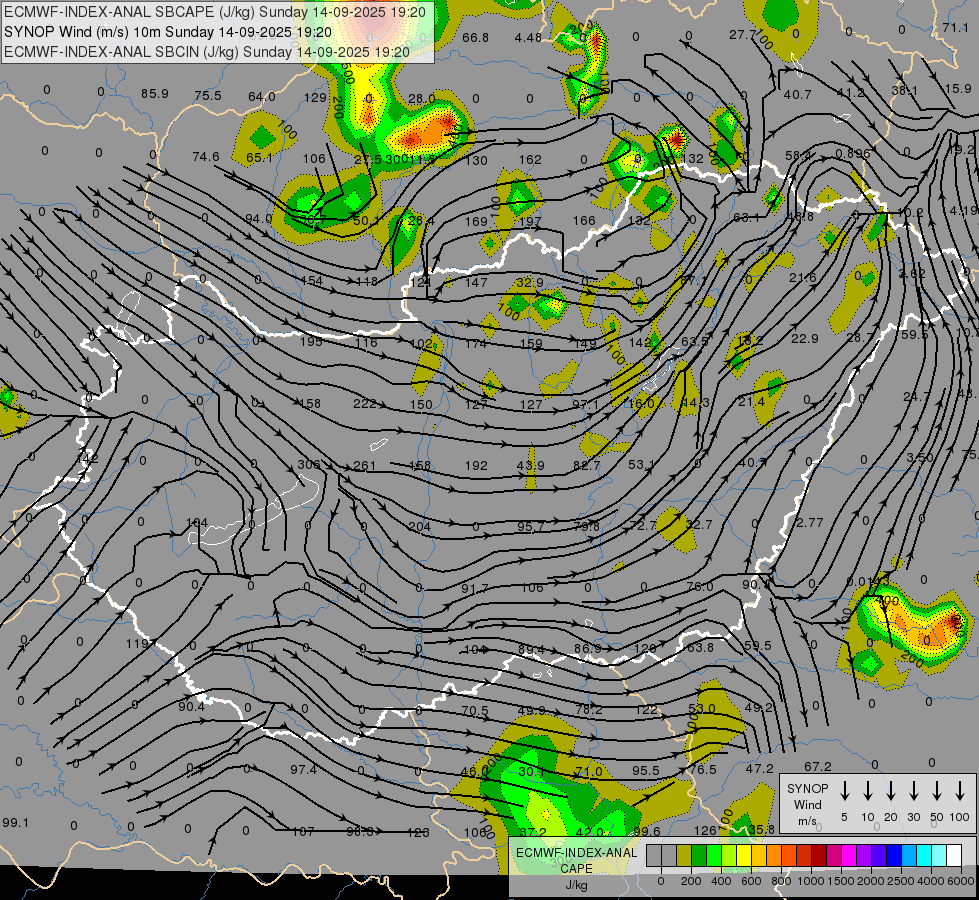The height and width of the screenshot is (900, 979).
Task: Click the 261 CAPE value on map
Action: pos(365,465)
